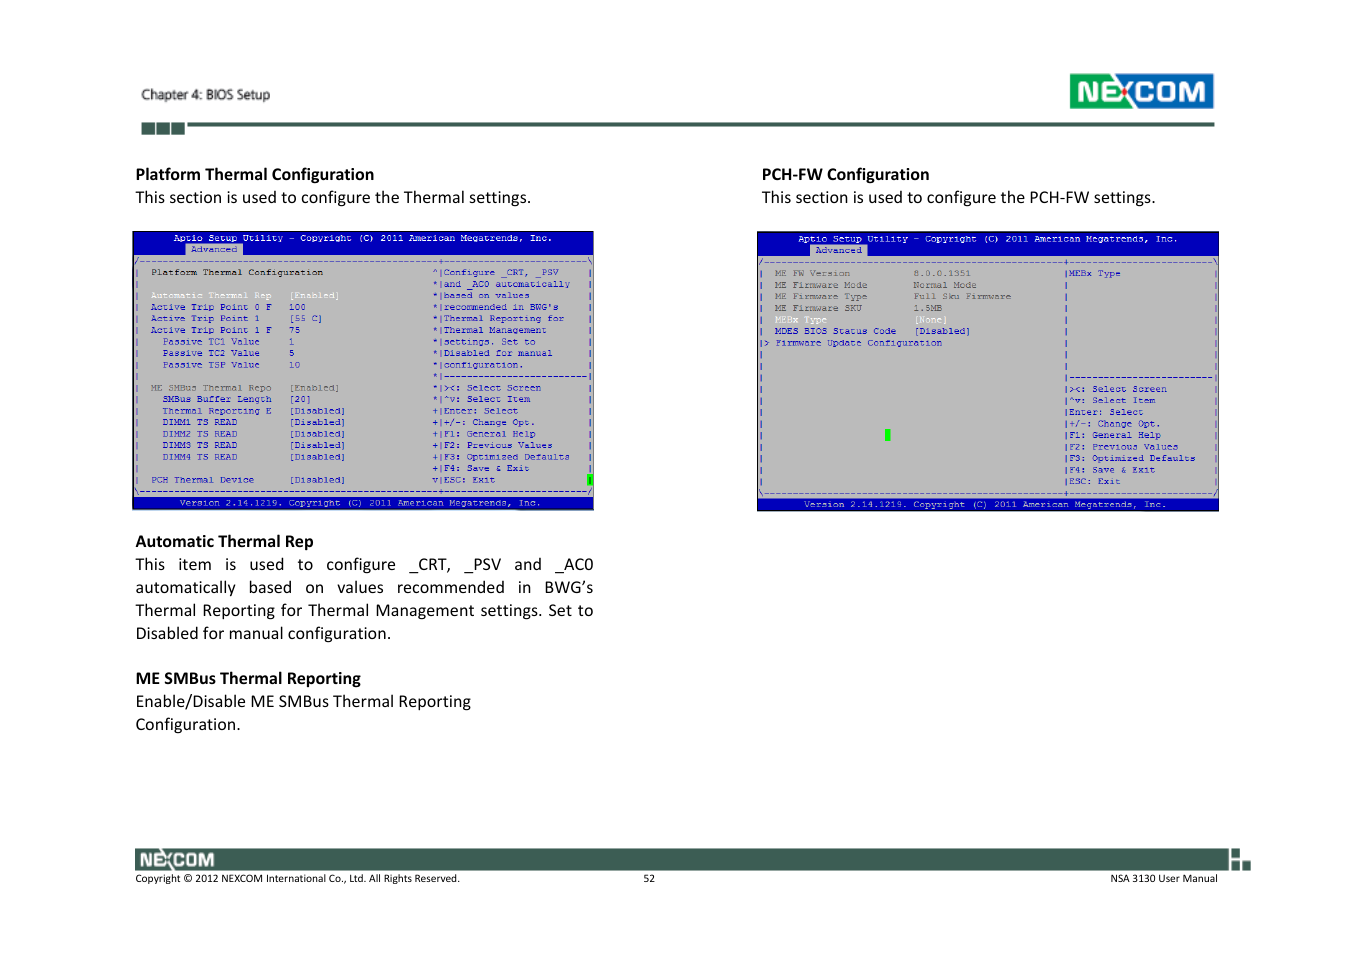Click the page number 52 in the footer
The image size is (1356, 954).
pyautogui.click(x=649, y=879)
